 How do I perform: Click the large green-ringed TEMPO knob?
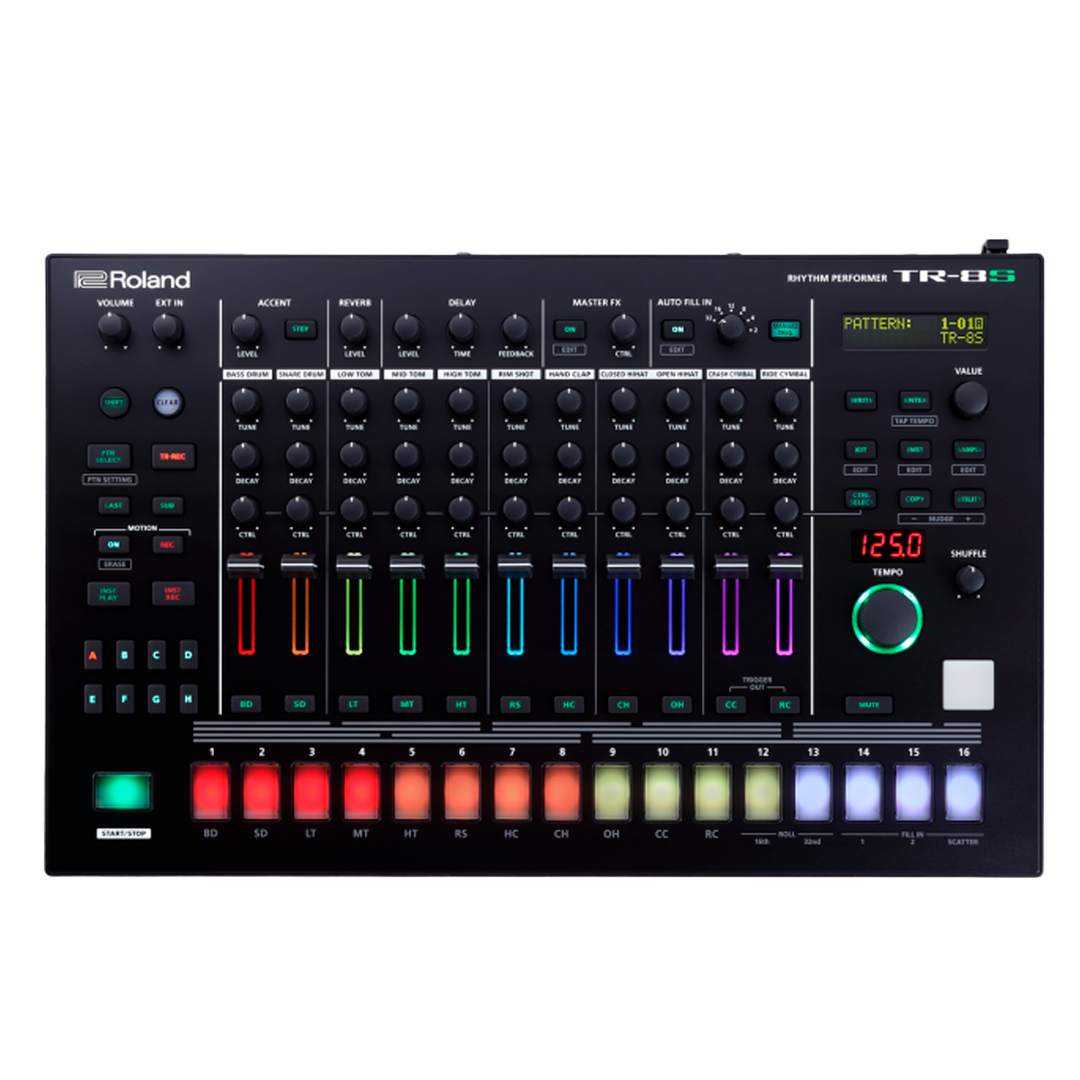[887, 618]
